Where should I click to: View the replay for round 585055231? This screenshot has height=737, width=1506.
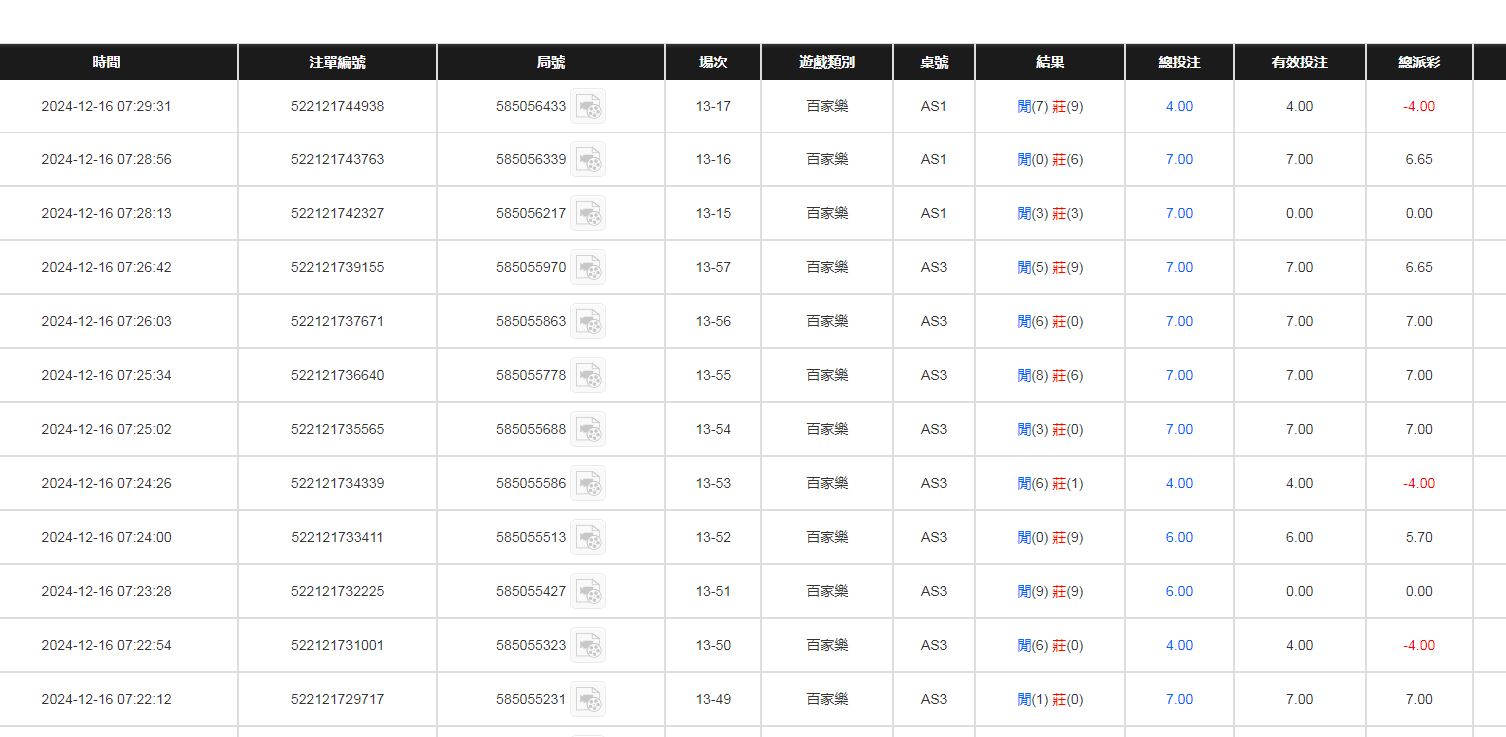click(588, 700)
